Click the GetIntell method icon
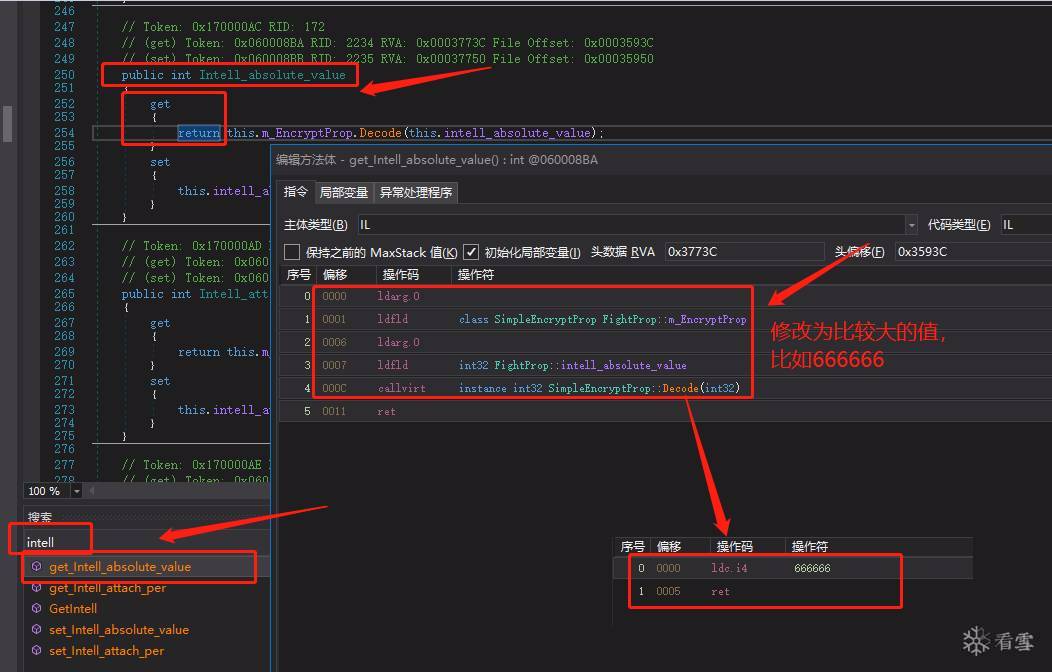Viewport: 1052px width, 672px height. [37, 609]
